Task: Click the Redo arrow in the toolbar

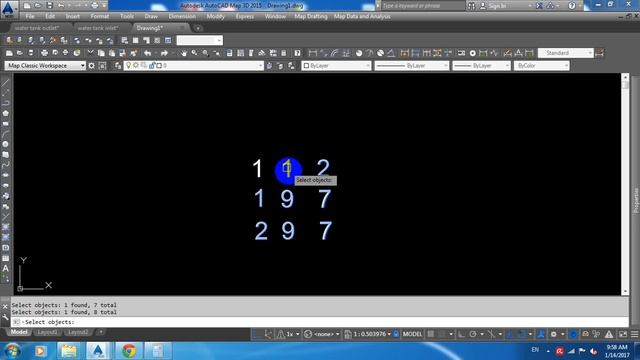Action: tap(164, 53)
